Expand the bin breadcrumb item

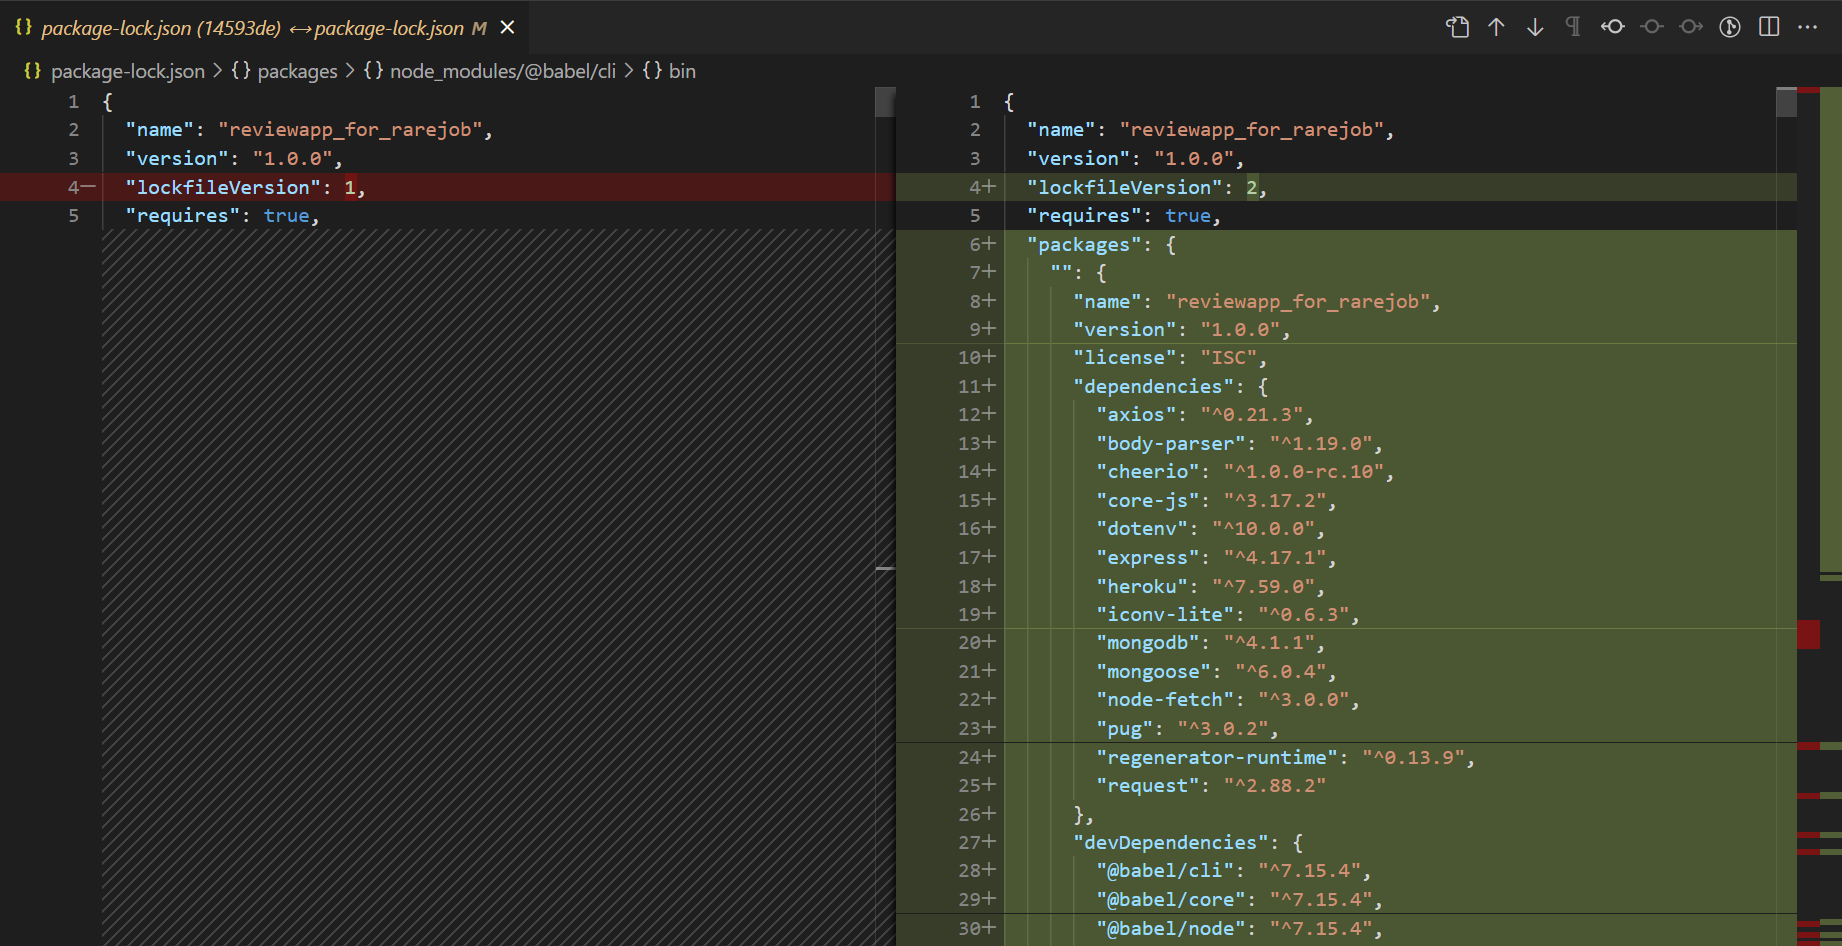684,71
